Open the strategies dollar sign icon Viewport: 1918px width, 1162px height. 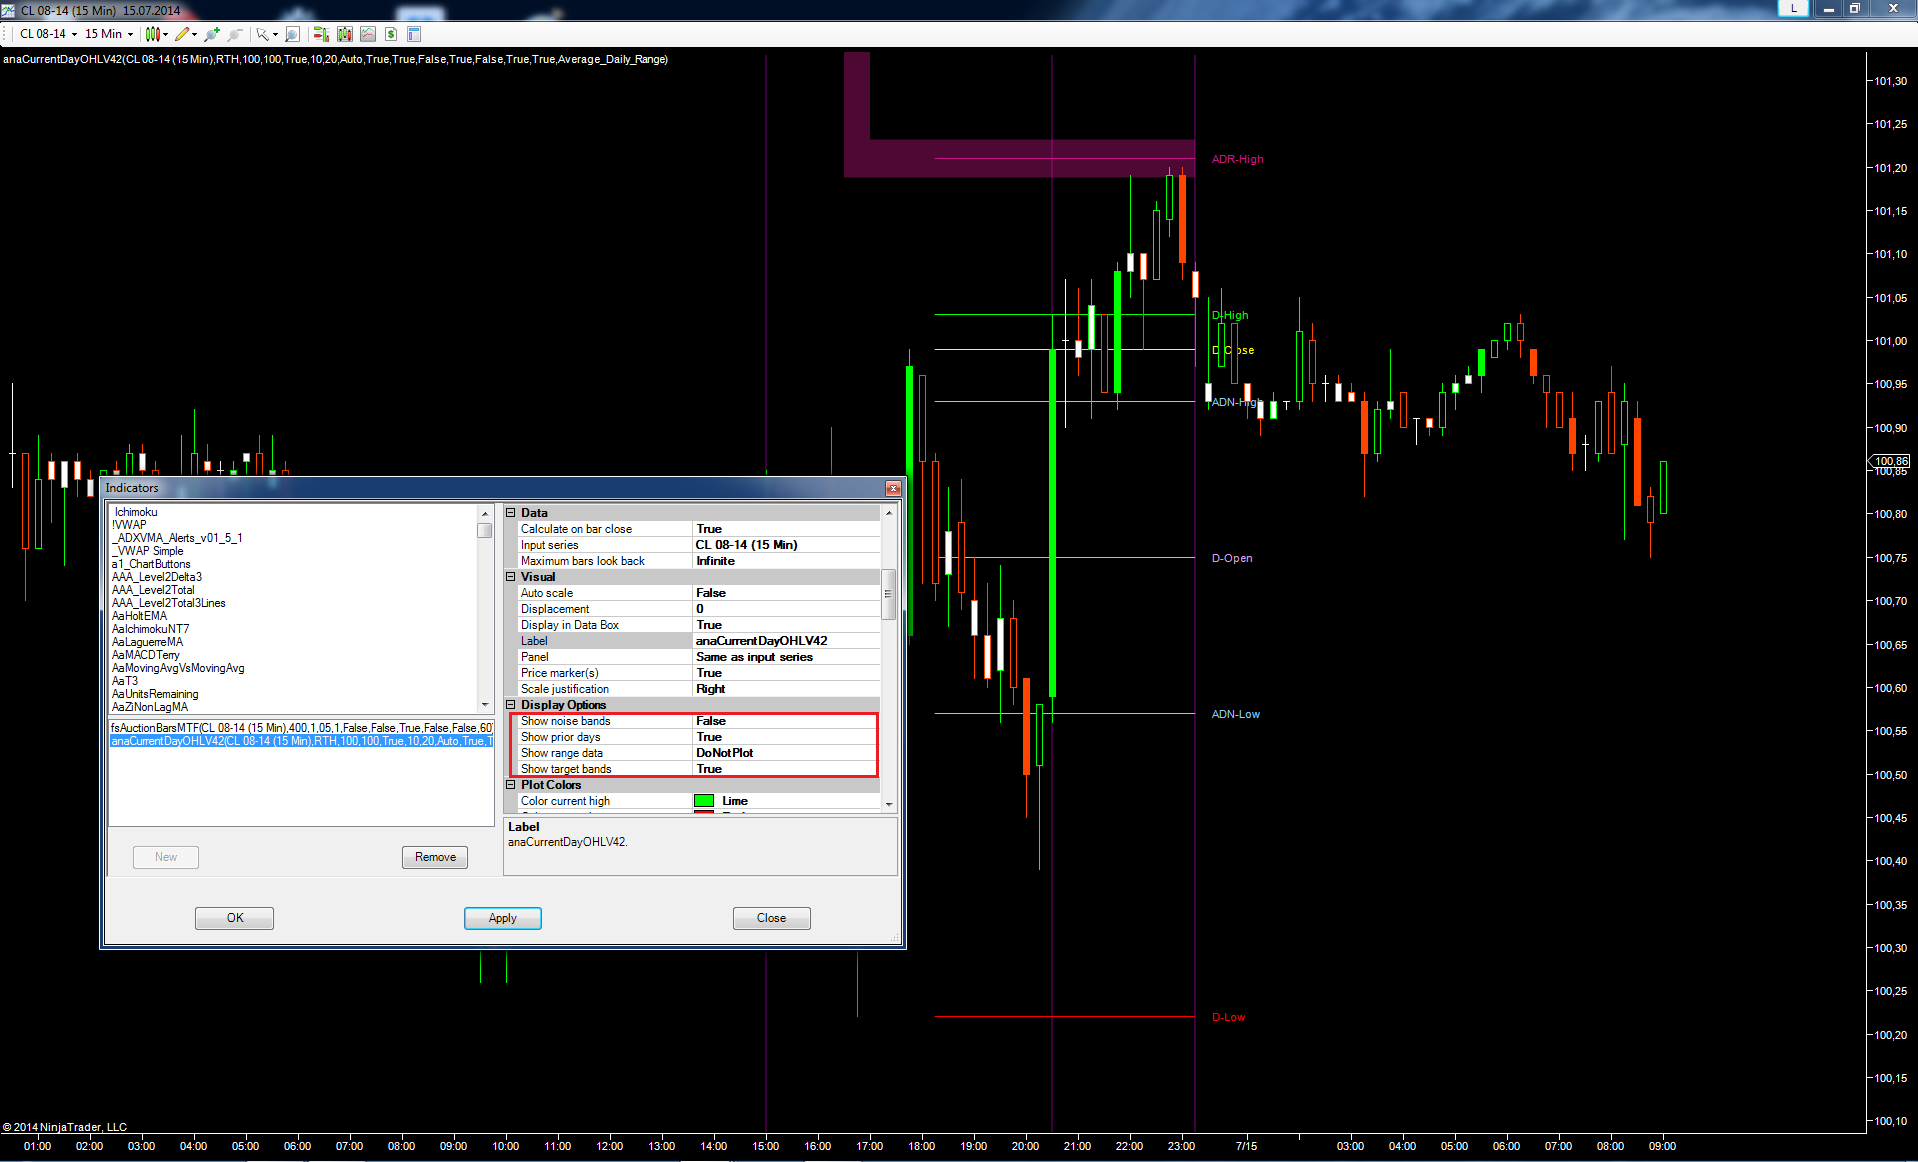pos(391,34)
